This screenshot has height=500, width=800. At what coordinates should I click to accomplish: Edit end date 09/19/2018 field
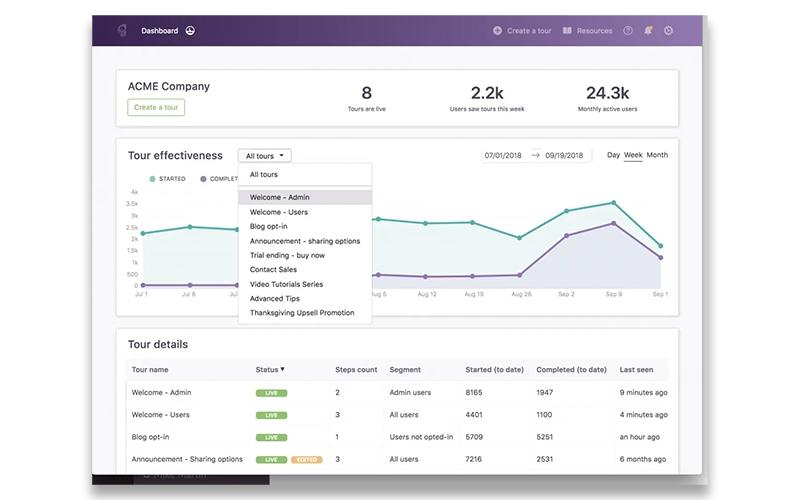tap(564, 155)
